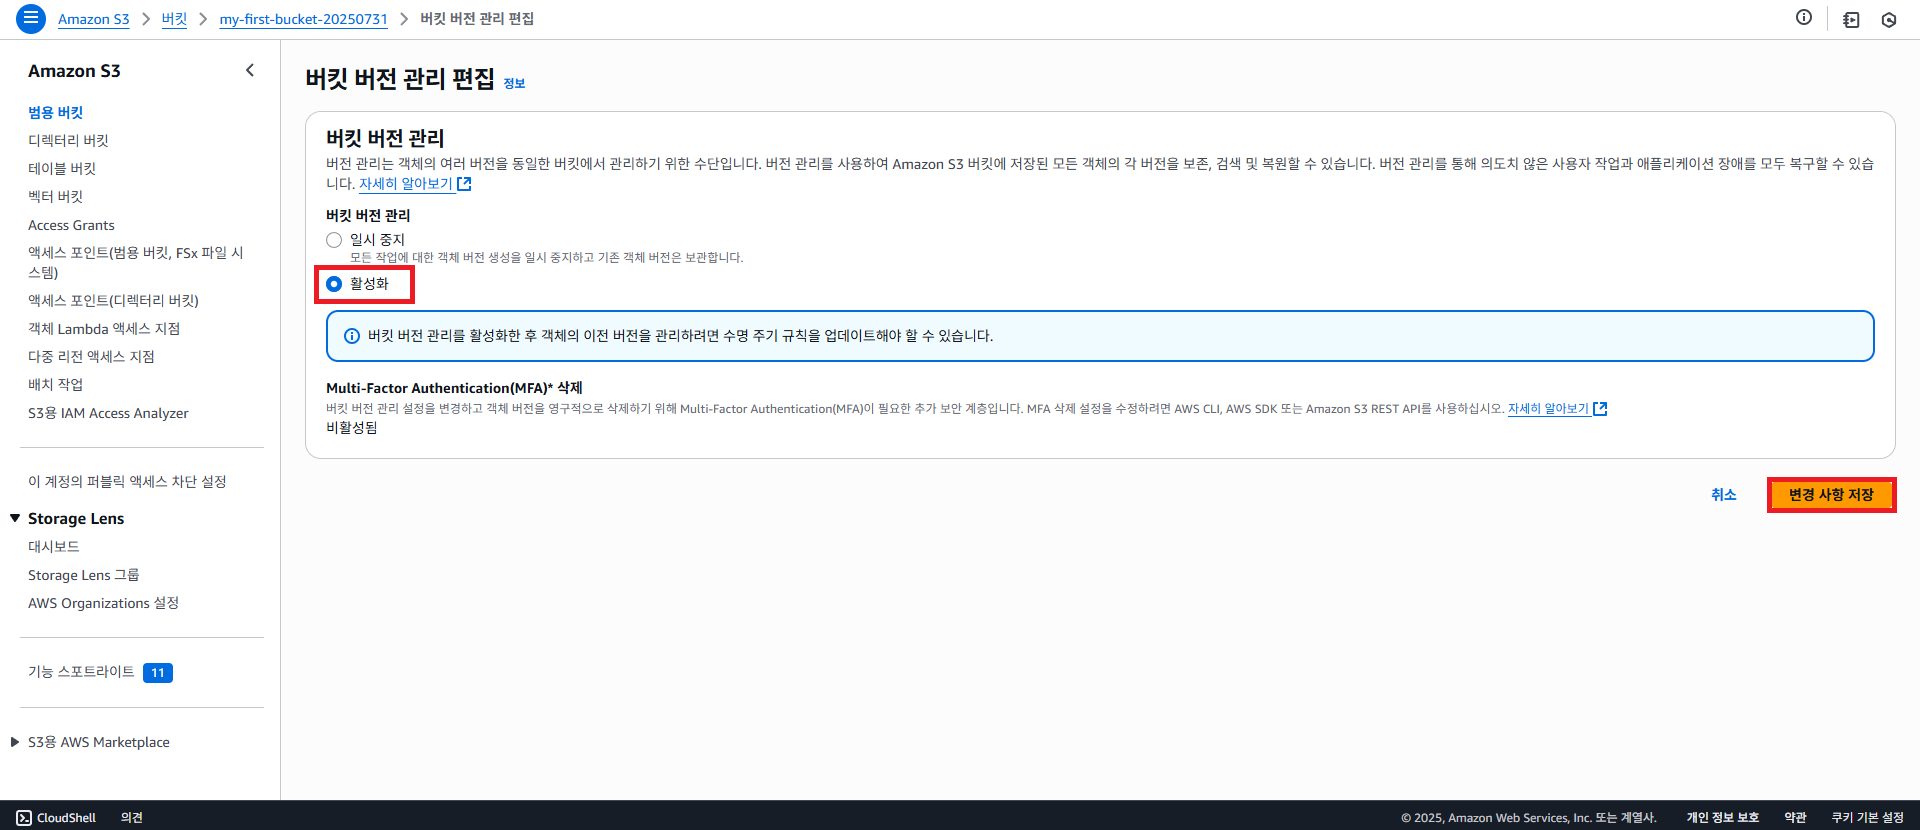Open 이 계정의 퍼블릭 액세스 차단 설정

point(127,481)
